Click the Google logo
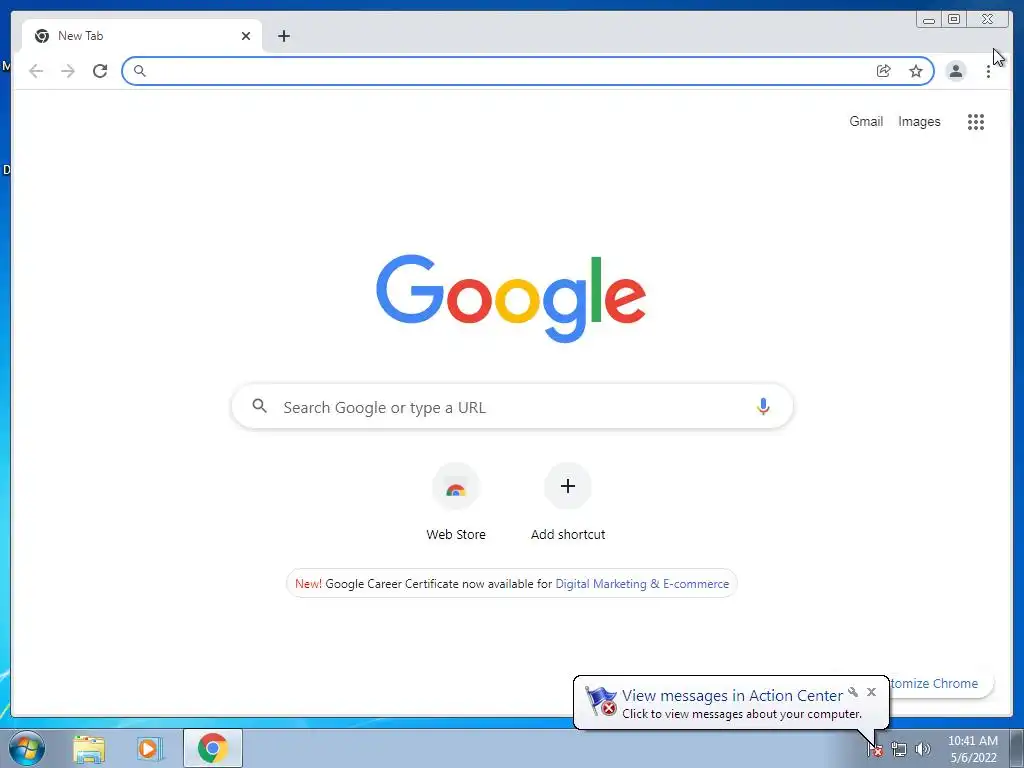Screen dimensions: 1024x768 coord(511,298)
